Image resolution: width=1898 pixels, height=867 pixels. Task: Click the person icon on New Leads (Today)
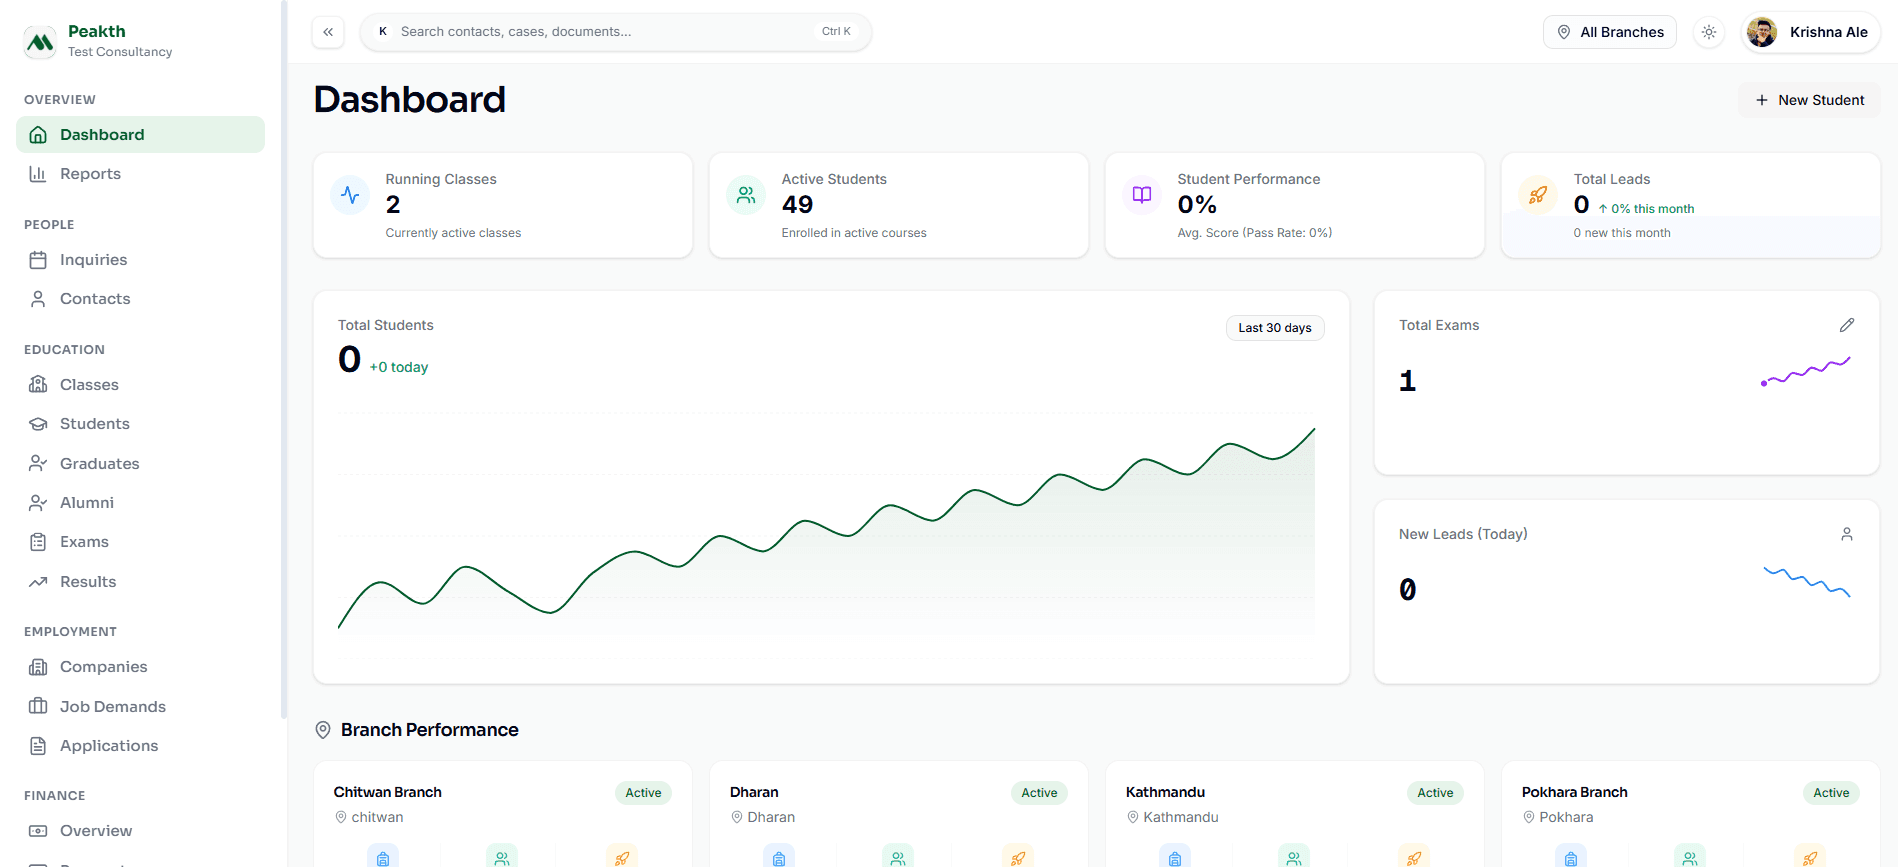coord(1847,534)
